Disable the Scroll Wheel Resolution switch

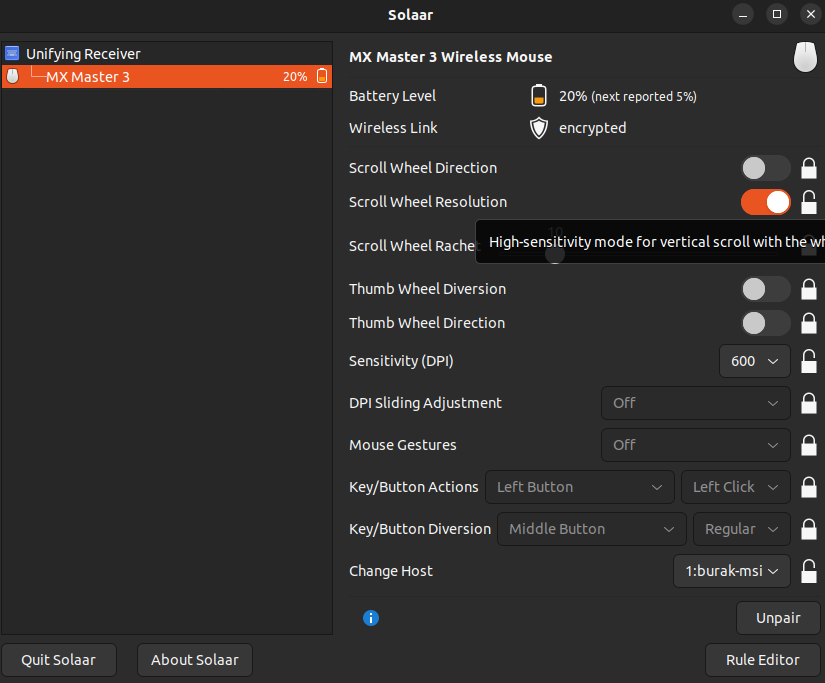(766, 202)
